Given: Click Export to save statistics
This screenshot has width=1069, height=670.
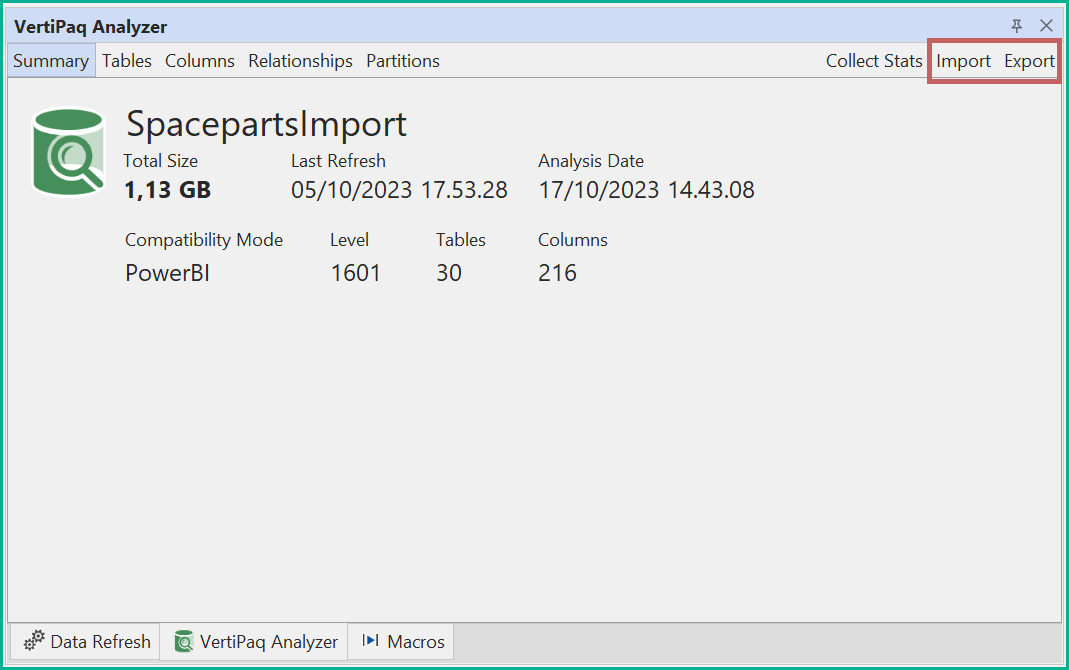Looking at the screenshot, I should (1029, 61).
